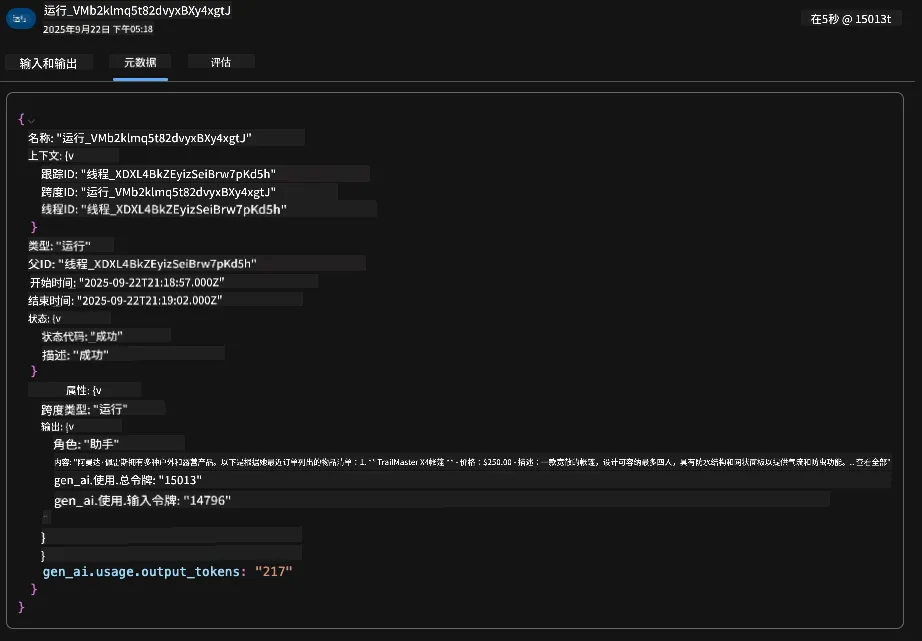Click the 父ID line
Screen dimensions: 922x641
tap(197, 263)
